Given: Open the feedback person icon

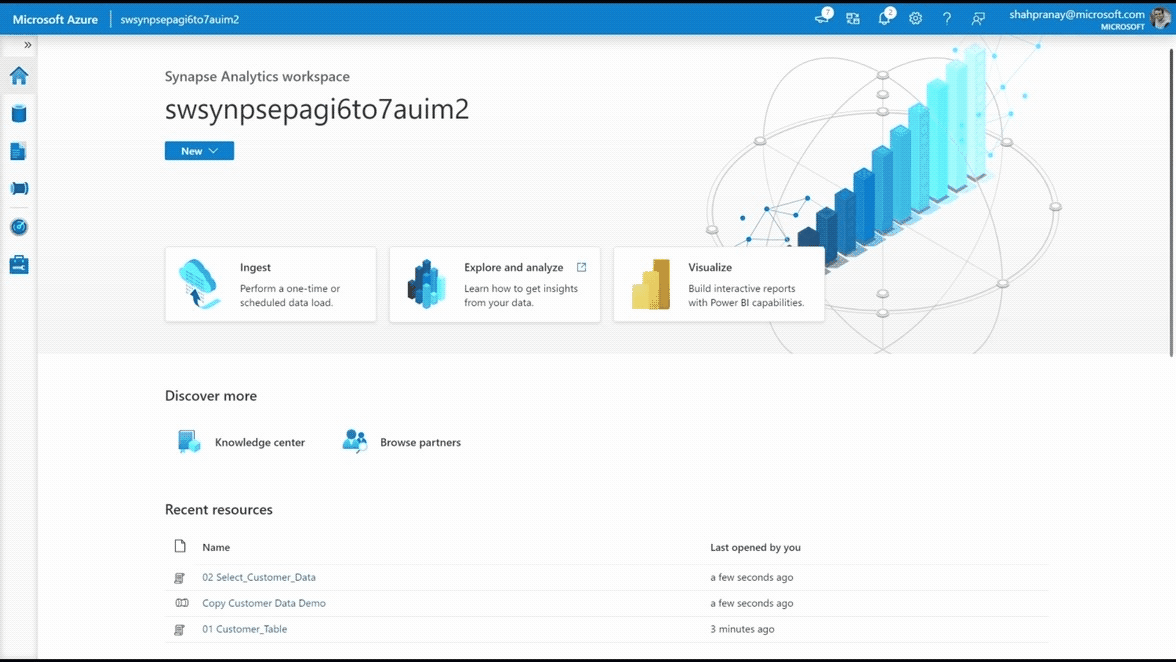Looking at the screenshot, I should 978,19.
